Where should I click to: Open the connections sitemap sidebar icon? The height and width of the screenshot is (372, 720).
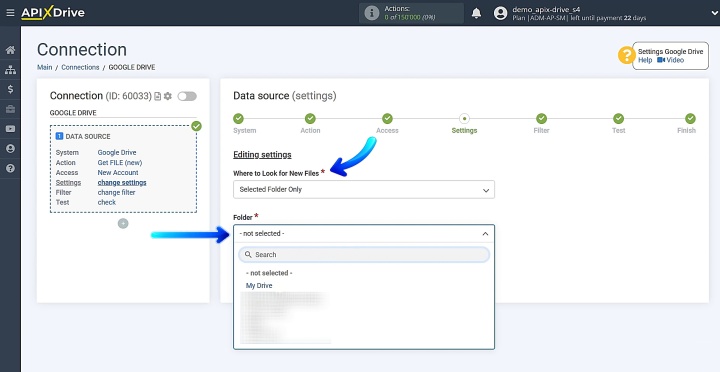tap(10, 70)
